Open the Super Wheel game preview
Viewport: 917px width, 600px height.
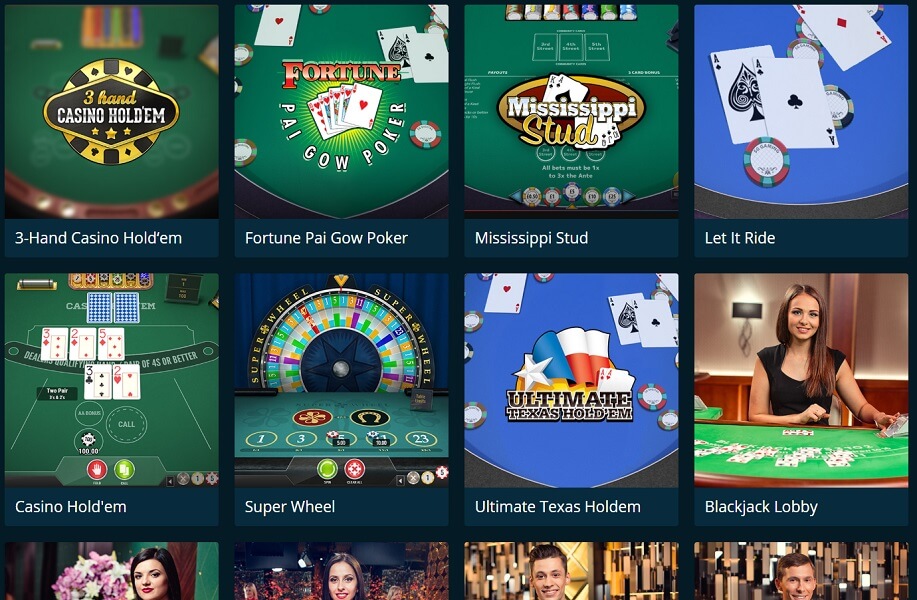pyautogui.click(x=342, y=380)
